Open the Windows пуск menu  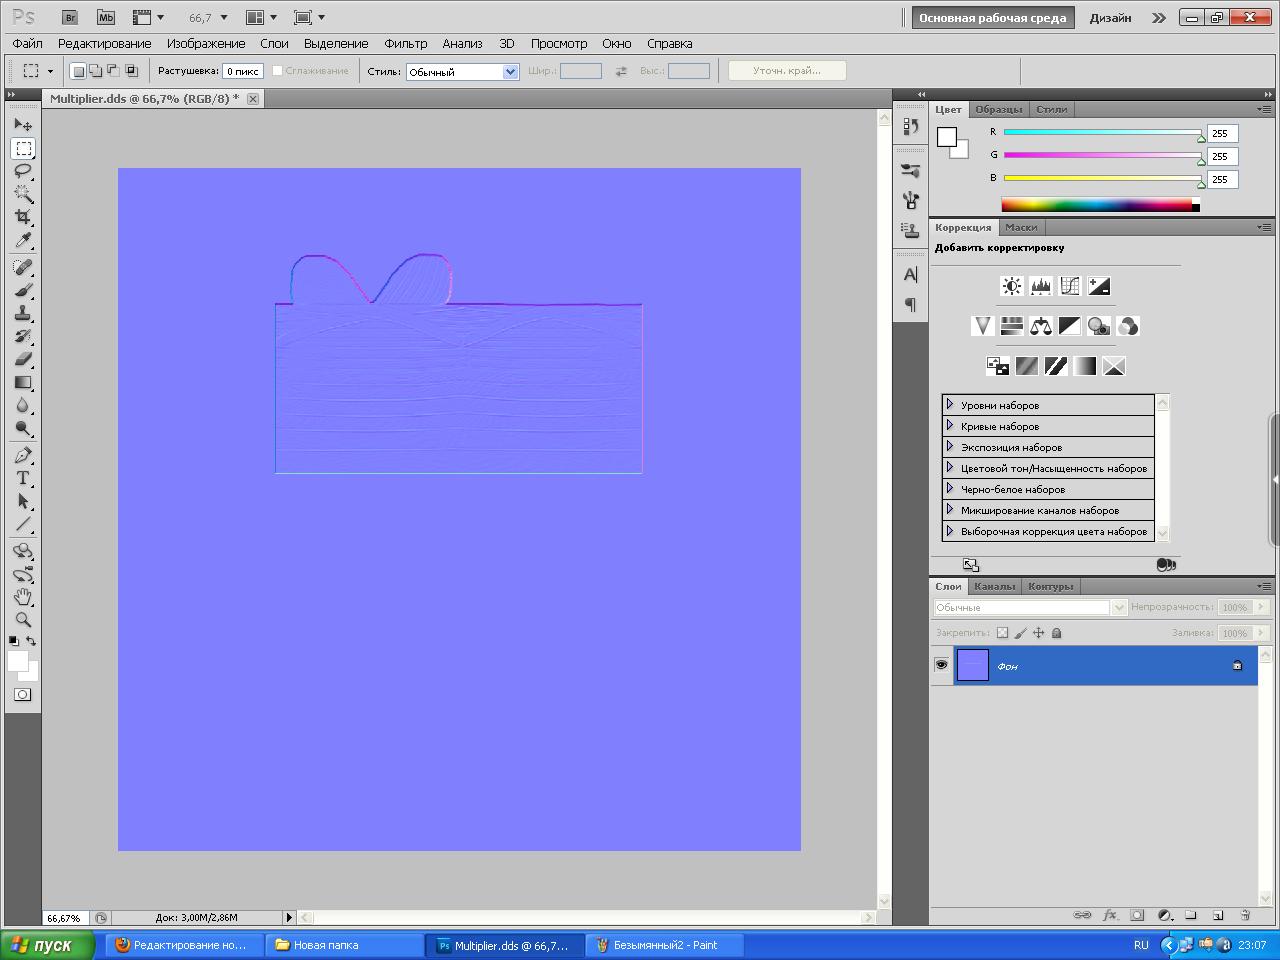pyautogui.click(x=48, y=945)
